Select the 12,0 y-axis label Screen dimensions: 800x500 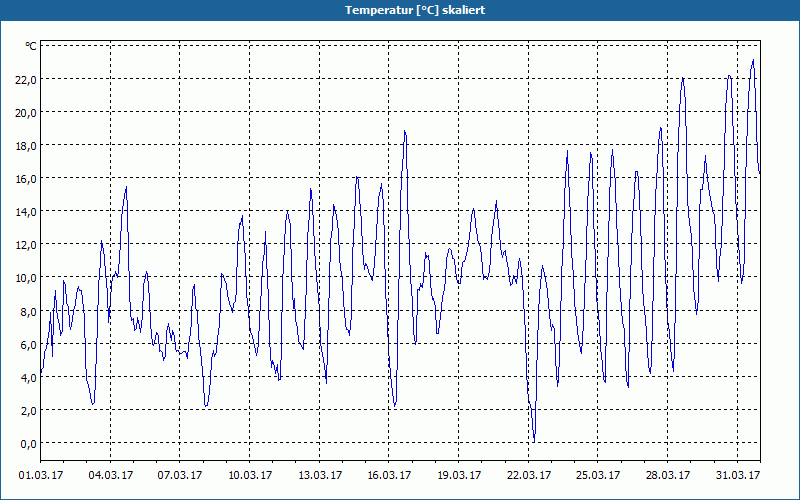28,245
